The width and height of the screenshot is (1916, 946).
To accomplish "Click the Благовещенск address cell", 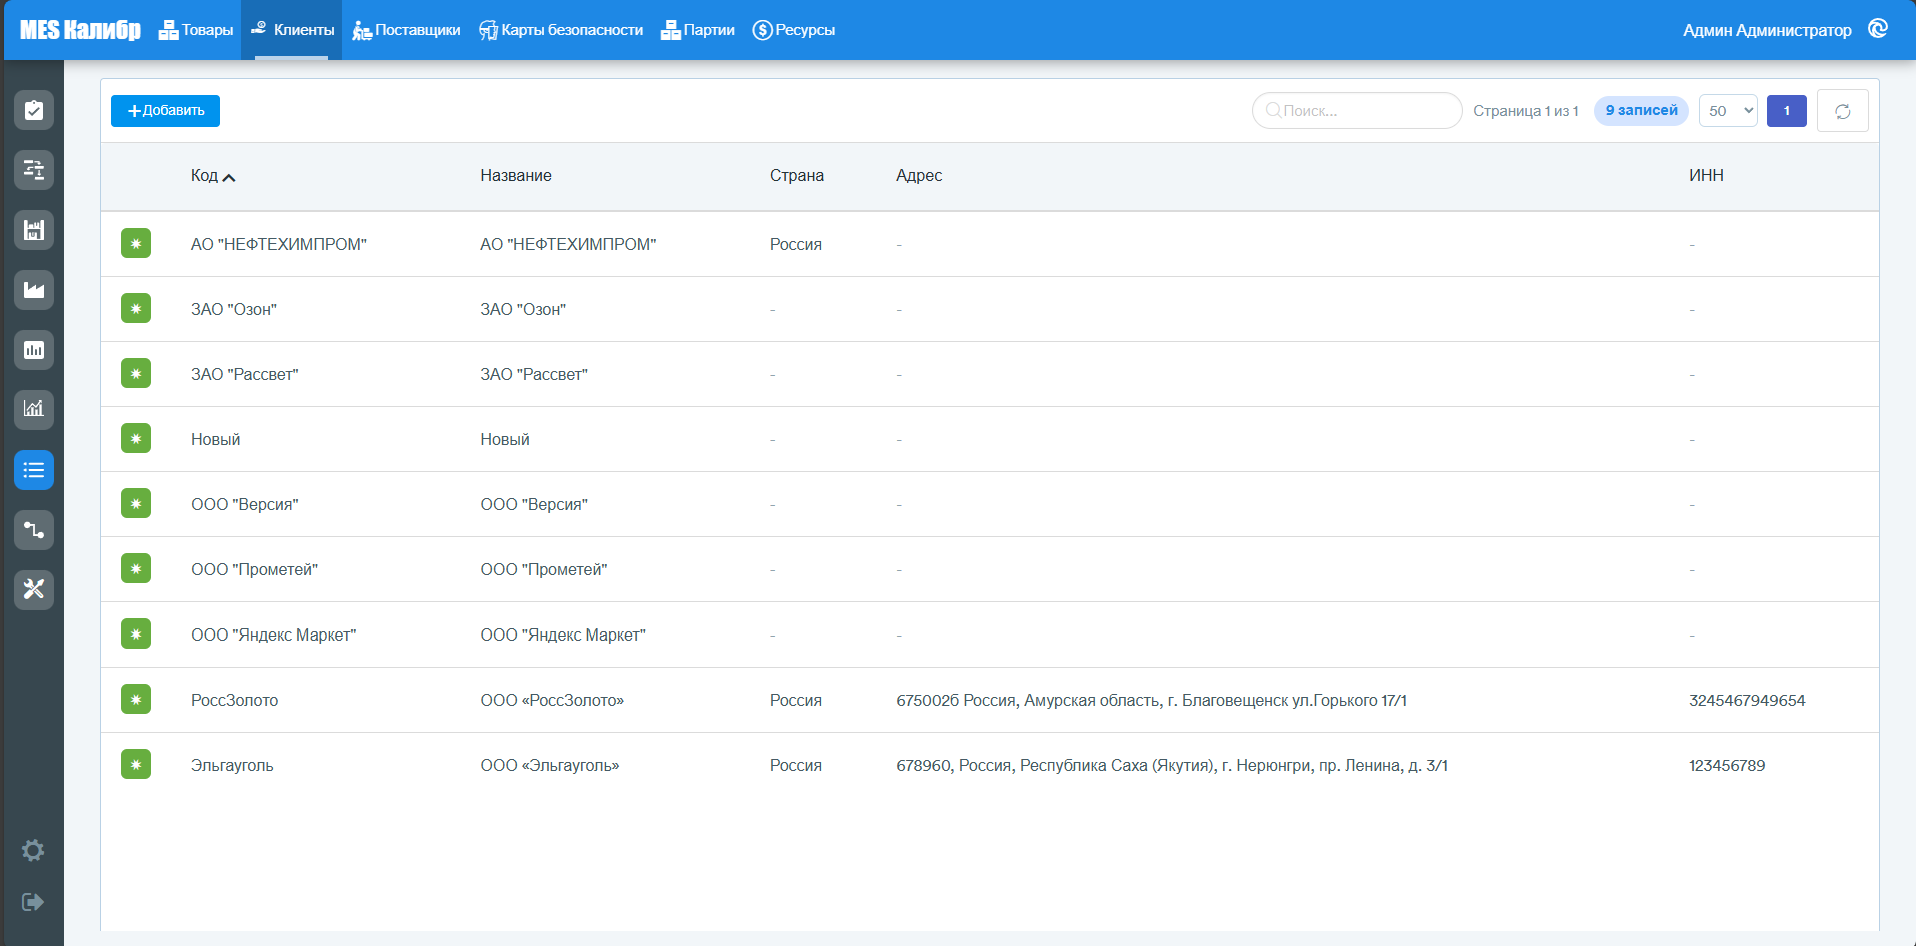I will (1151, 700).
